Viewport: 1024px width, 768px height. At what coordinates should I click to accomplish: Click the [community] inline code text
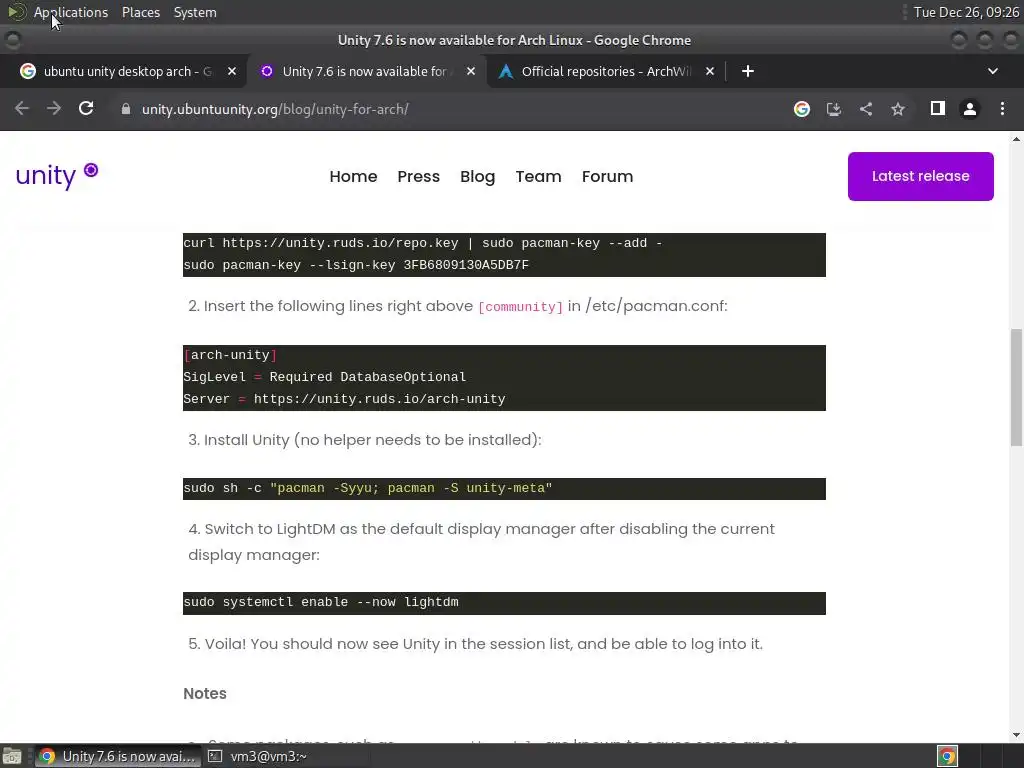[520, 307]
